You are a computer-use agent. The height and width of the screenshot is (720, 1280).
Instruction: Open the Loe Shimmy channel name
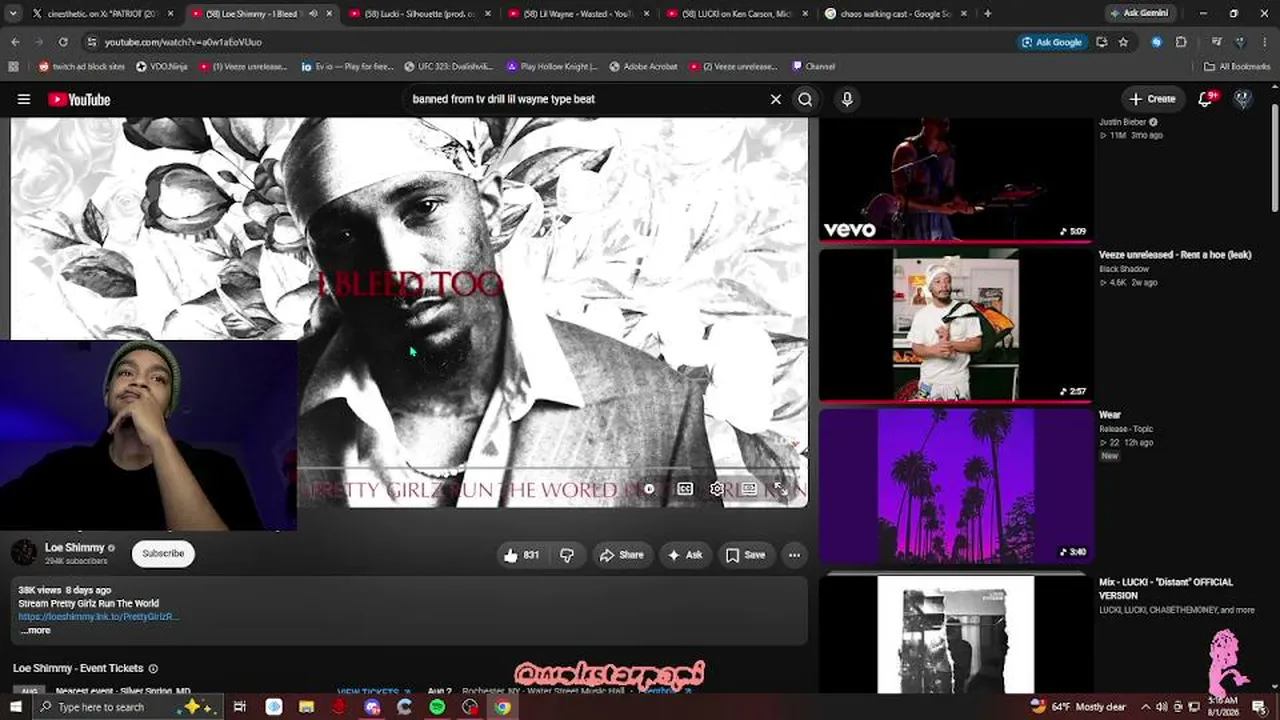coord(75,548)
